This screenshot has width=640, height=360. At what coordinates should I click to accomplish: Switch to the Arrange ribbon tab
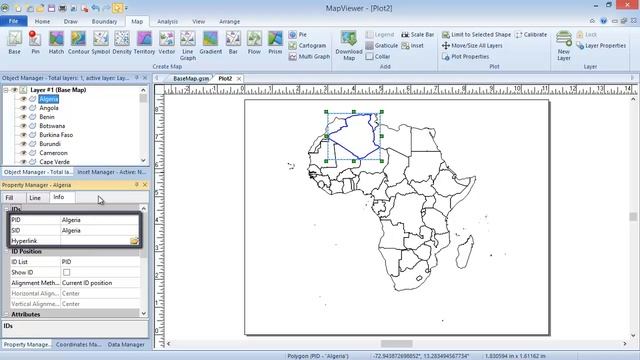pos(229,21)
